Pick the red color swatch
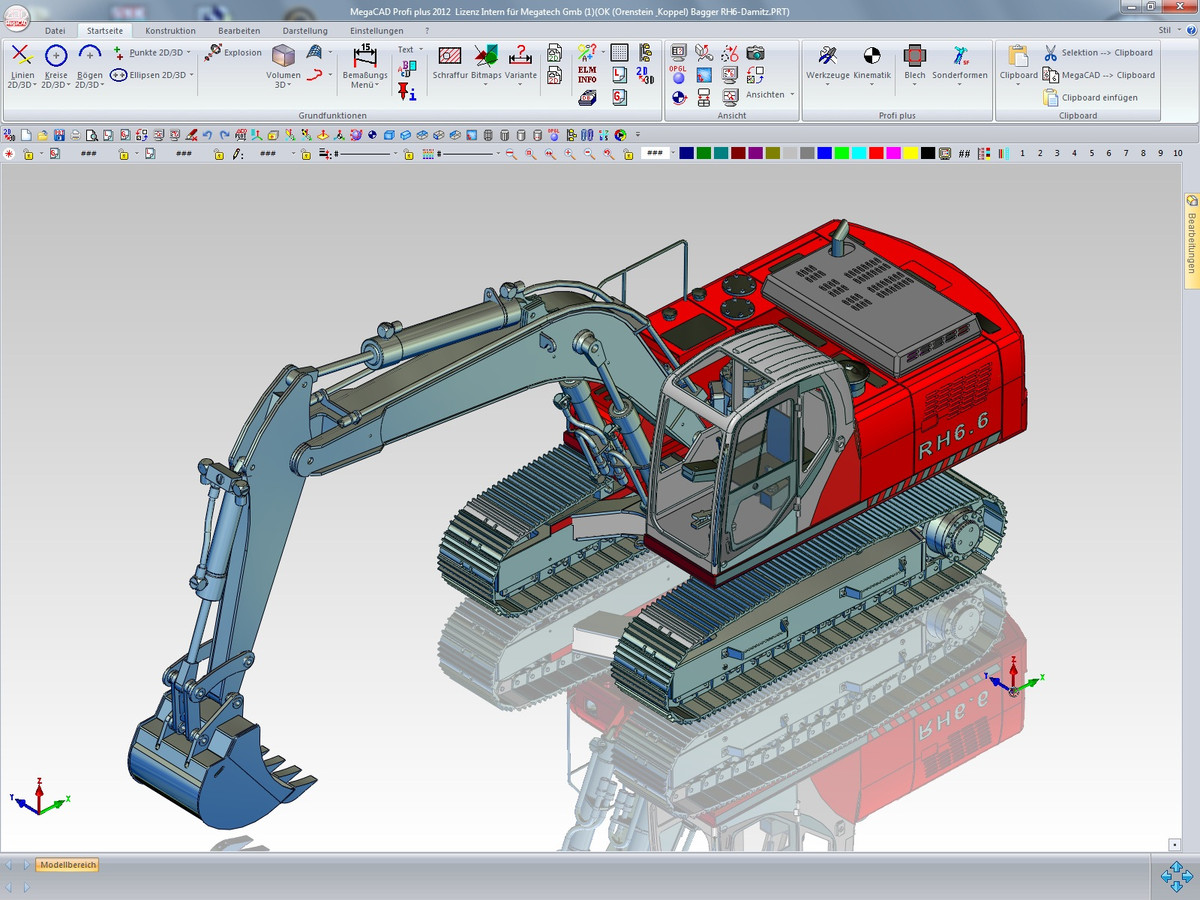The image size is (1200, 900). [x=875, y=153]
